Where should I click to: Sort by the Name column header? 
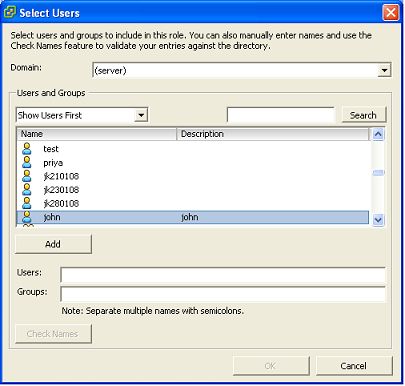(96, 134)
